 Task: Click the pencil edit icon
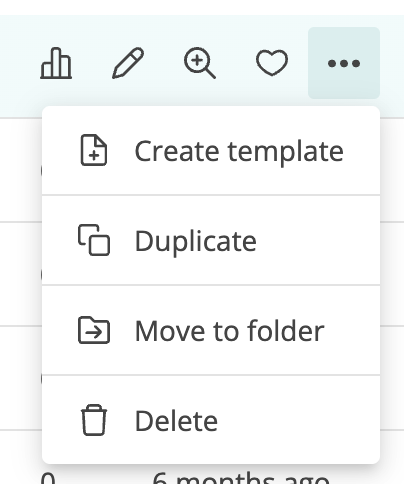click(x=128, y=63)
